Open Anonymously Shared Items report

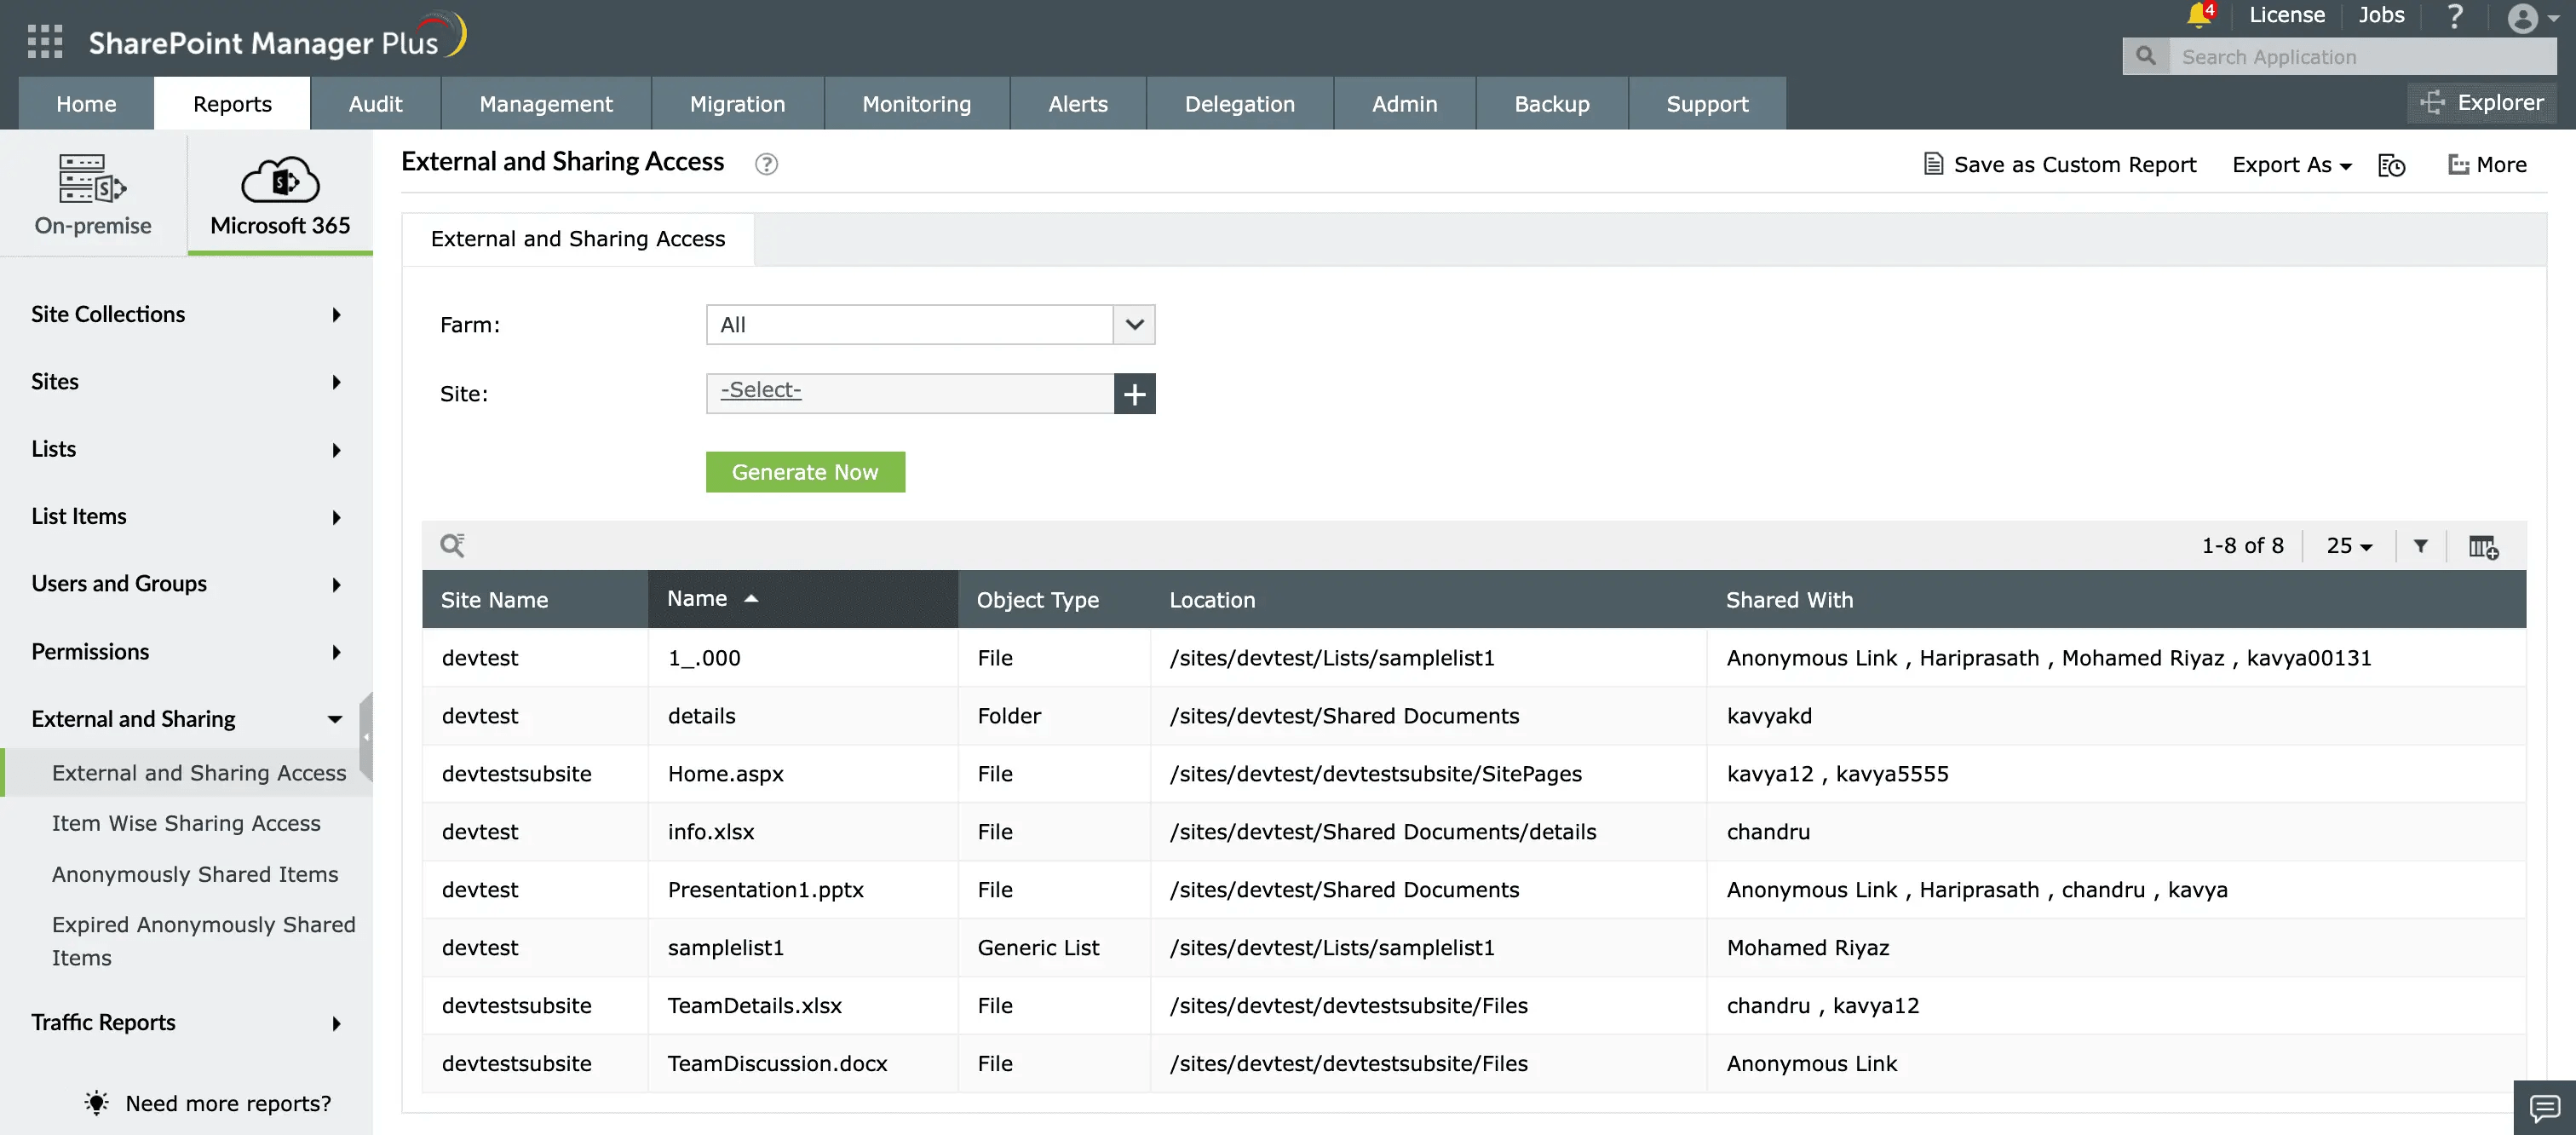point(195,874)
